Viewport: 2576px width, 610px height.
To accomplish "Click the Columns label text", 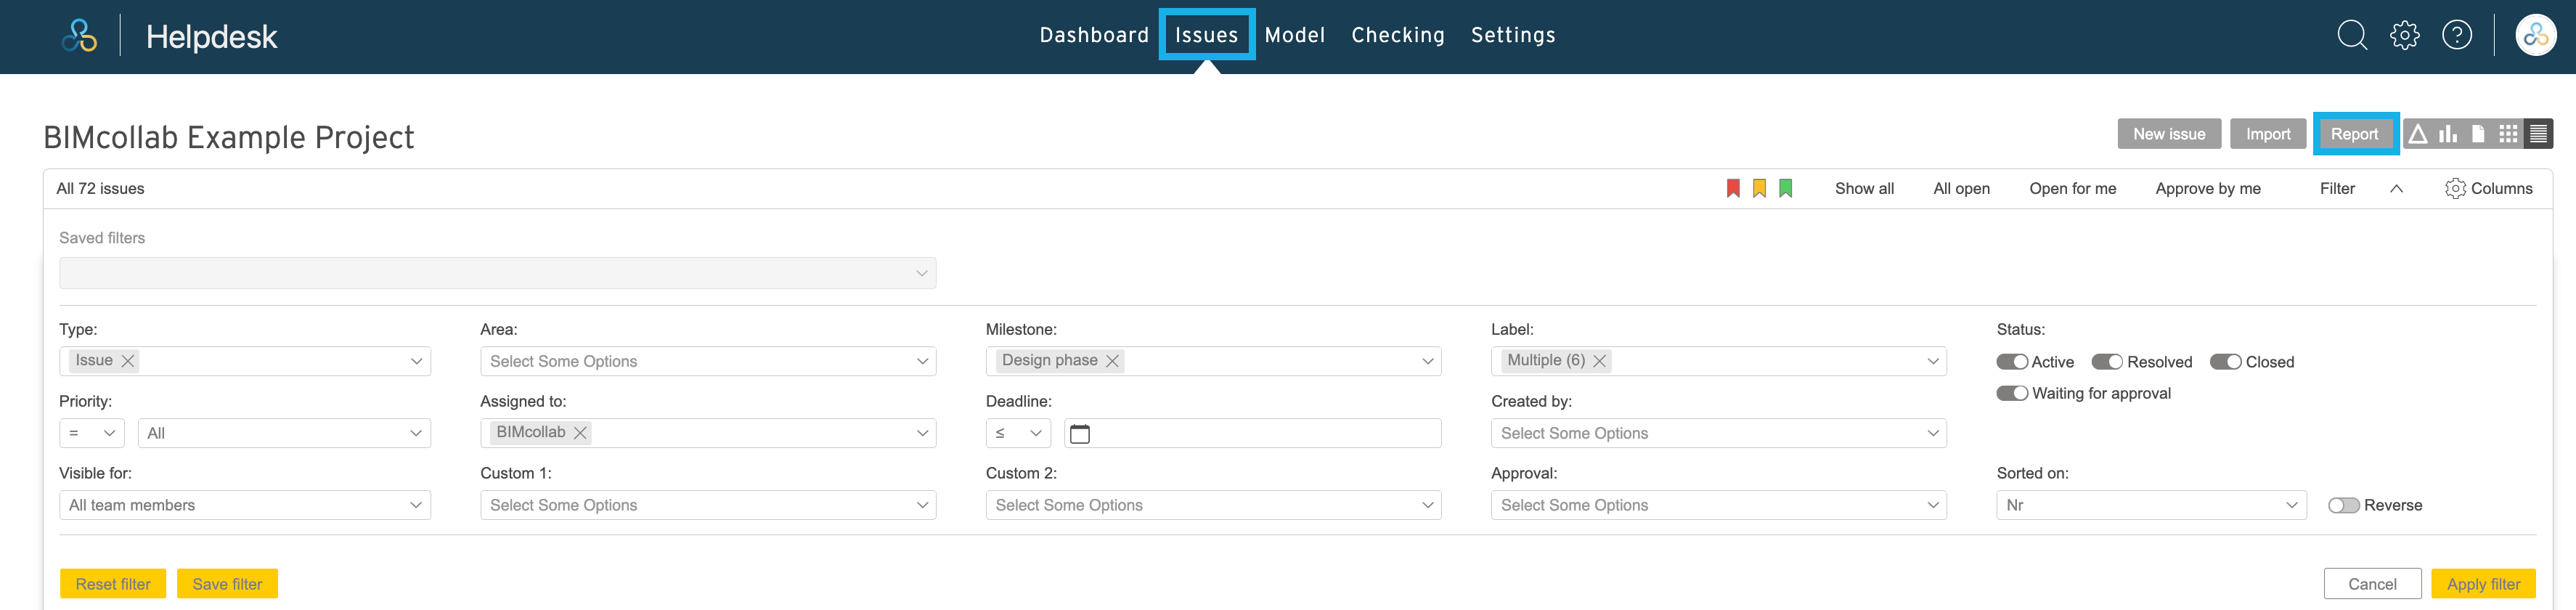I will (2501, 188).
